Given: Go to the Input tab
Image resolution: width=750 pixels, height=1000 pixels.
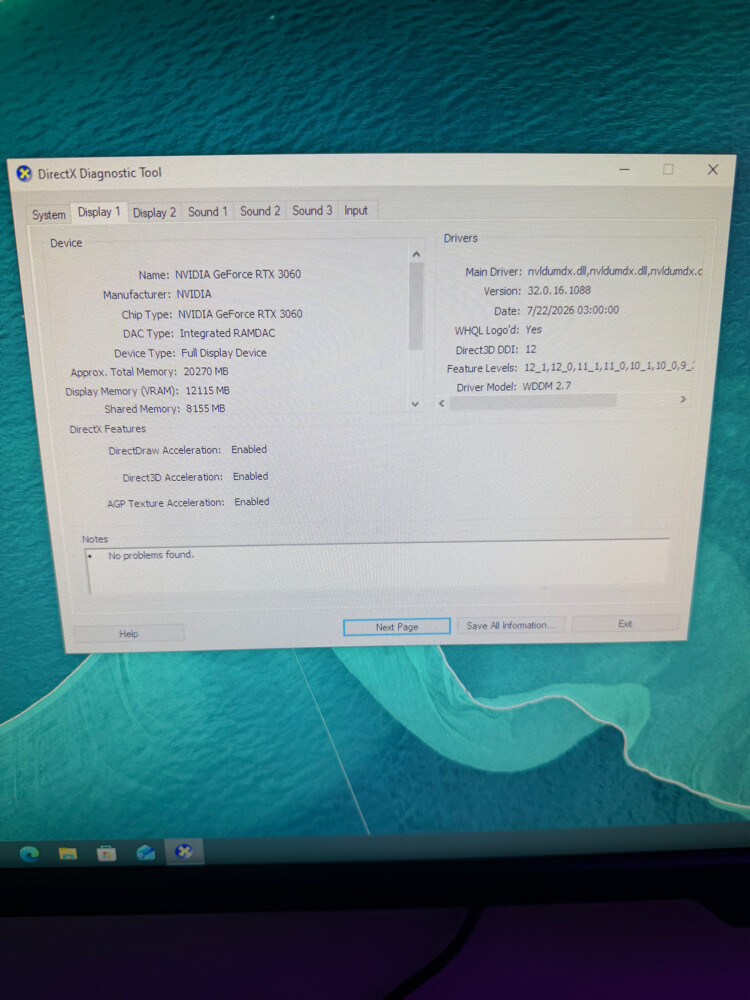Looking at the screenshot, I should 356,210.
